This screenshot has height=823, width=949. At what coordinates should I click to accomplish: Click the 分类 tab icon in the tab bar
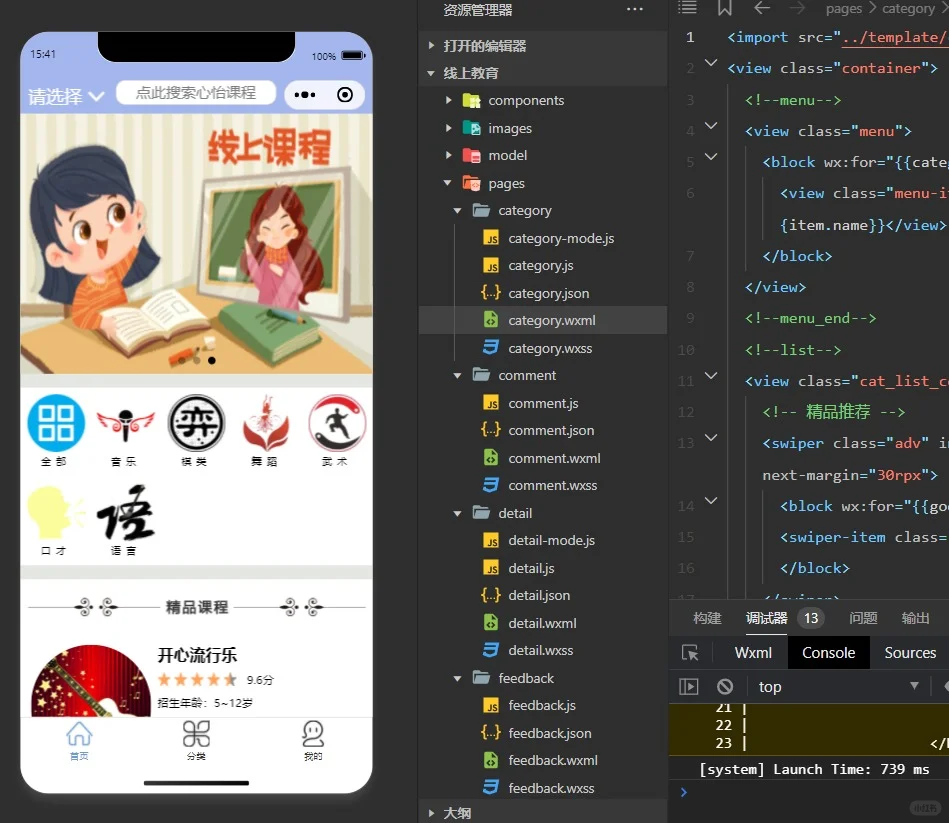click(x=196, y=734)
